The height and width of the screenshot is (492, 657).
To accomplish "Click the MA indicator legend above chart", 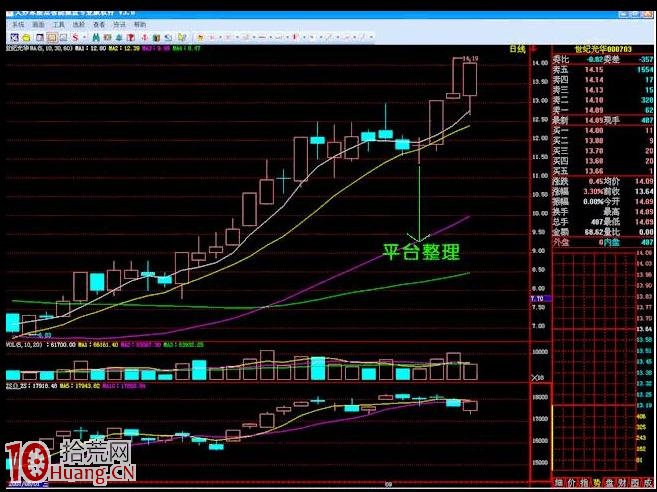I will (x=103, y=49).
